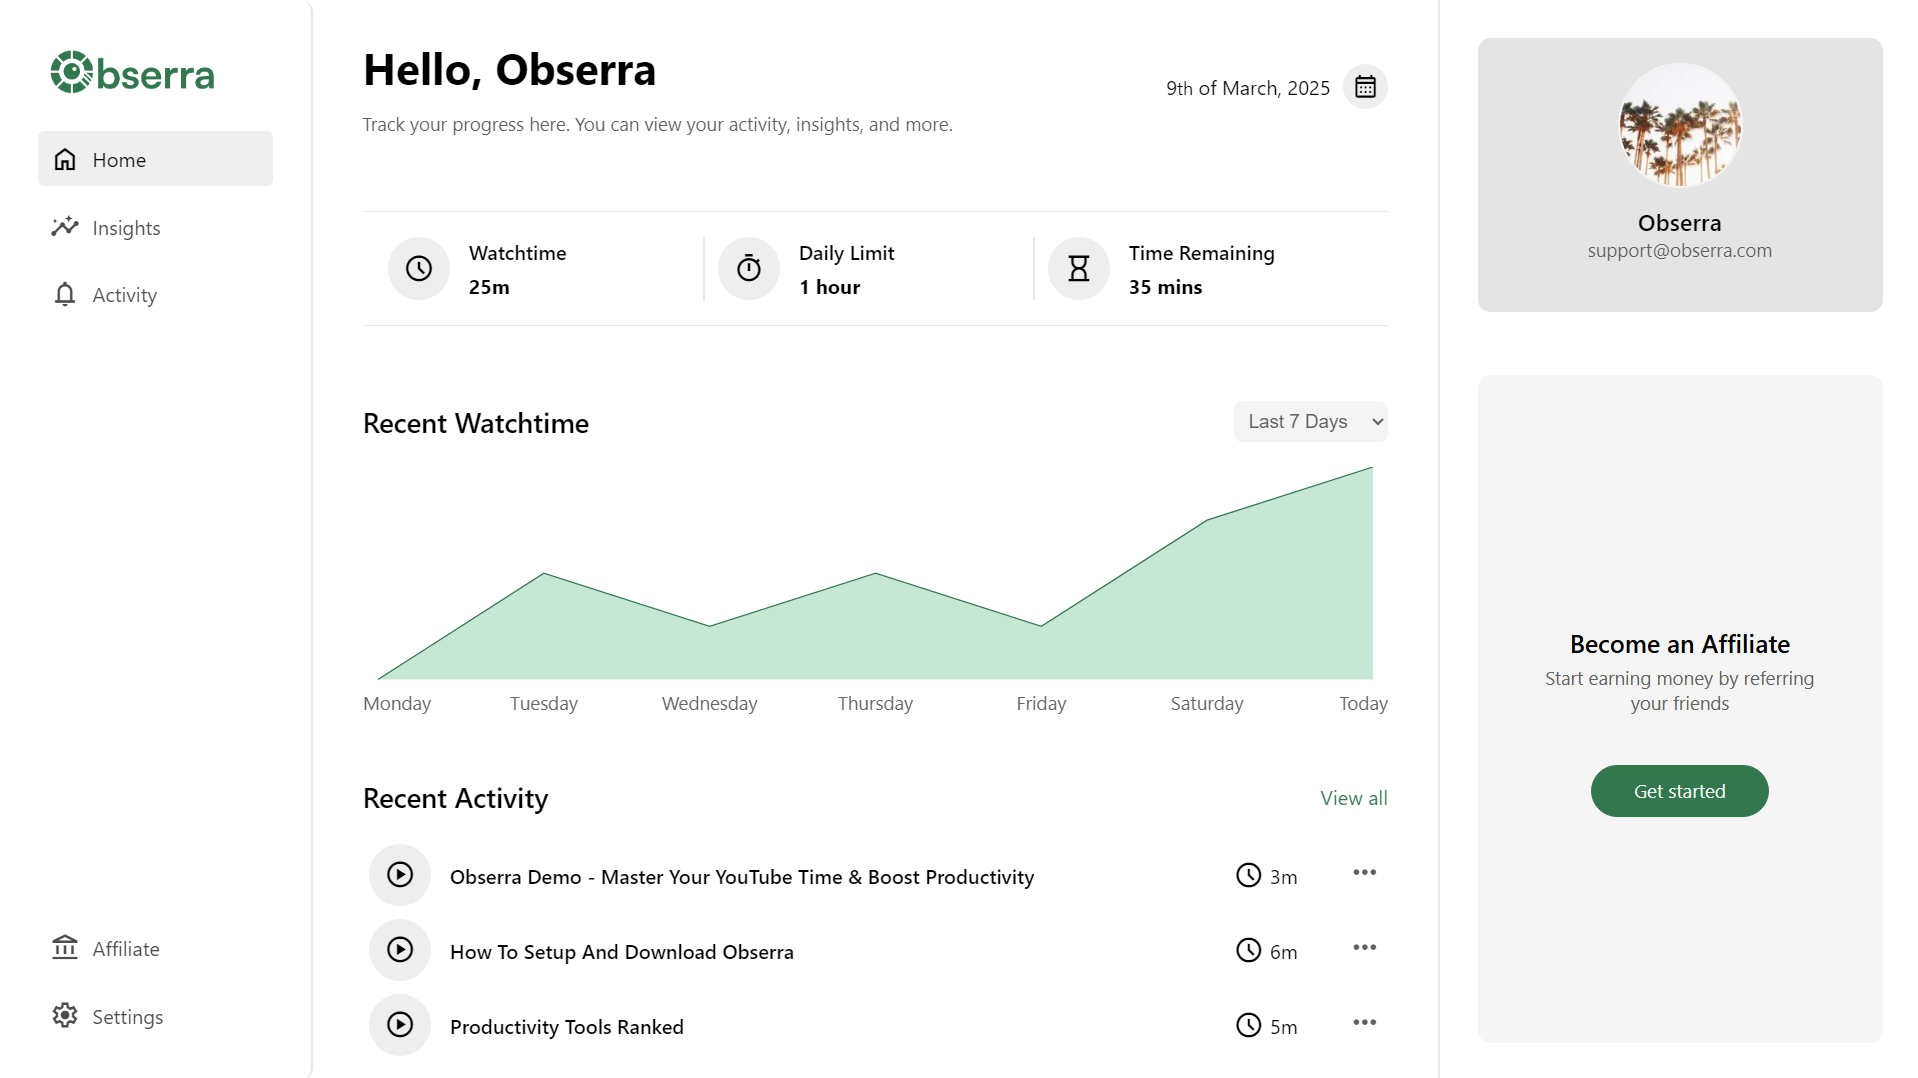The height and width of the screenshot is (1078, 1918).
Task: Click the Obserra logo
Action: (131, 72)
